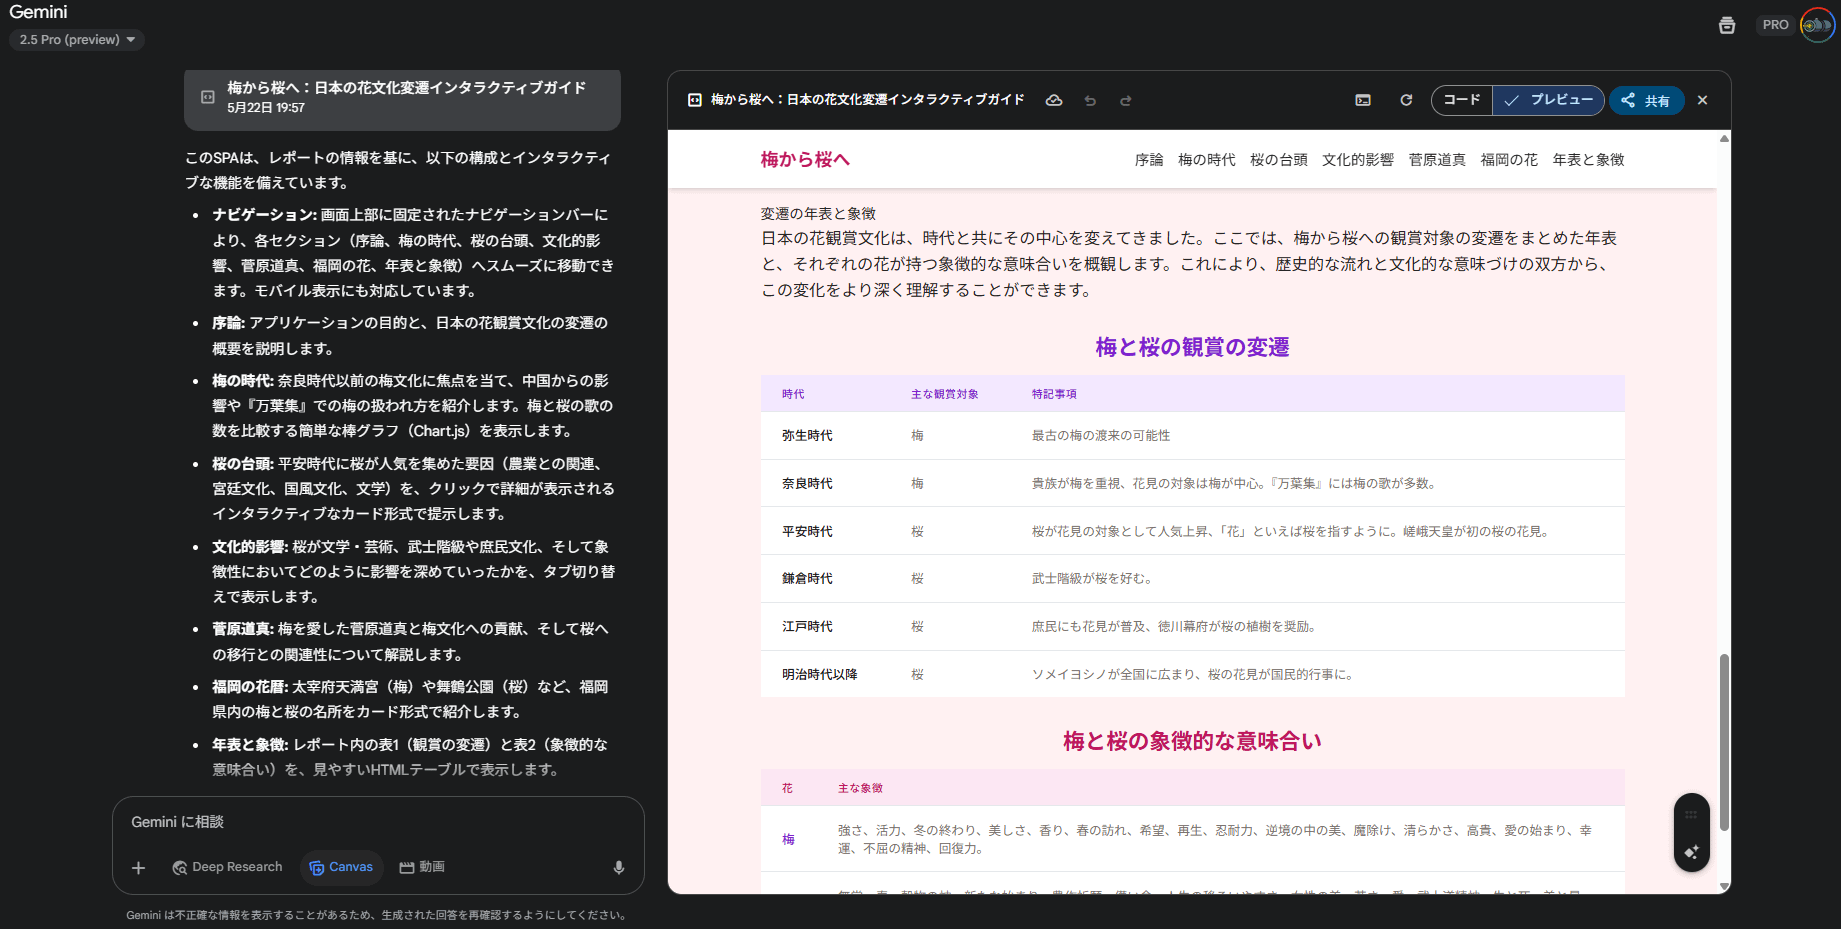Click the 共有 share button
Image resolution: width=1841 pixels, height=929 pixels.
point(1646,100)
